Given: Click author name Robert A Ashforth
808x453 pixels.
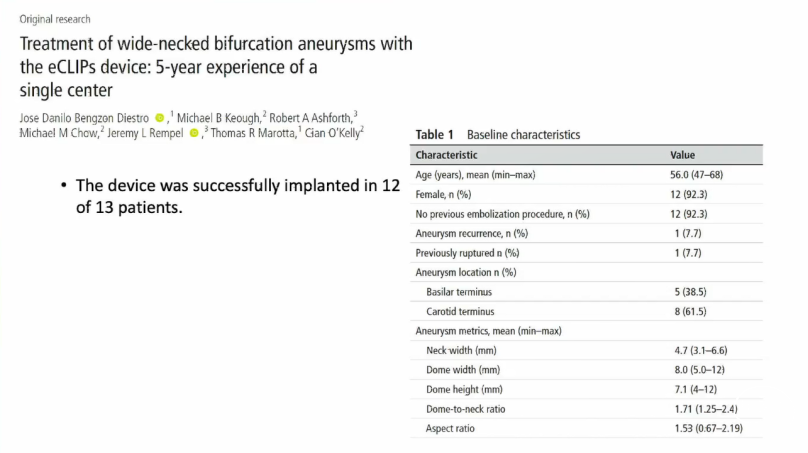Looking at the screenshot, I should (x=310, y=118).
